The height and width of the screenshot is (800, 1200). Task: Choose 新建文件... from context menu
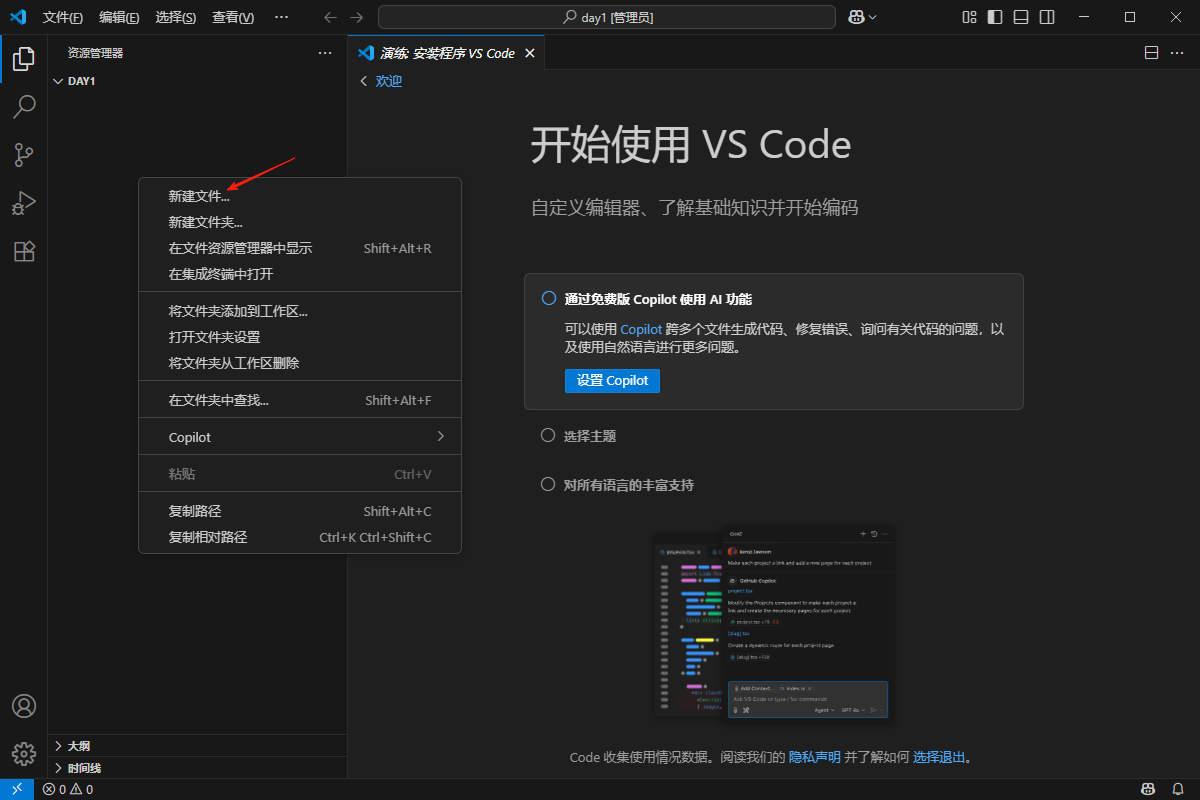[x=300, y=197]
